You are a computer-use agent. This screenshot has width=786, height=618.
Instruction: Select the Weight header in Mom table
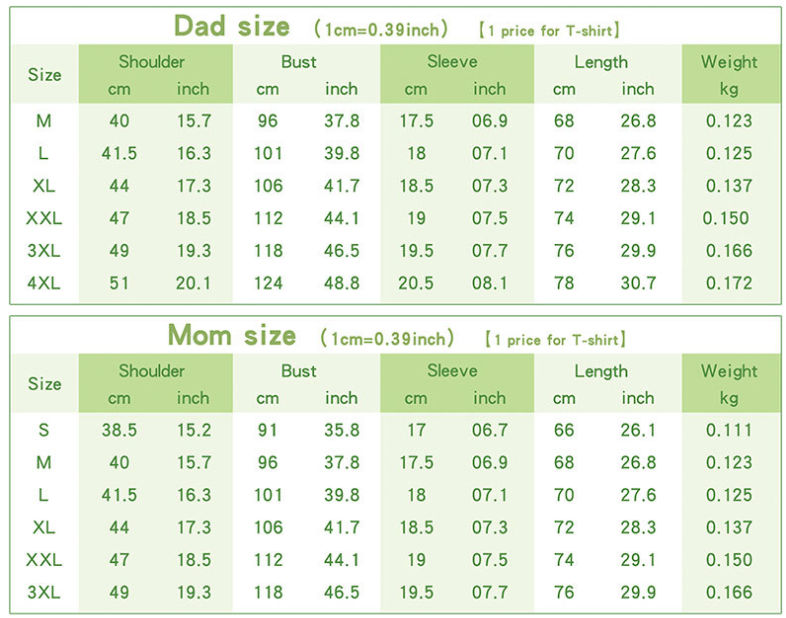729,371
